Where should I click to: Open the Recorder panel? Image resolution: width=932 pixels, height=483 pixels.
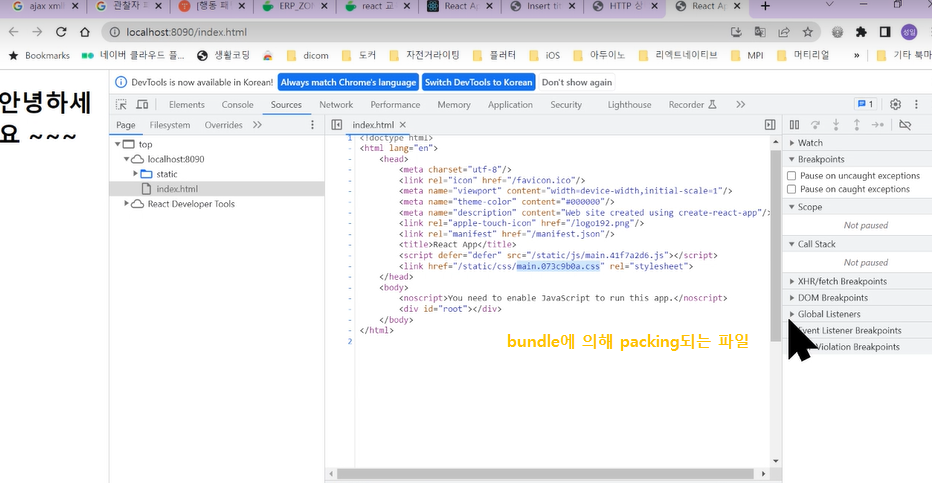692,105
